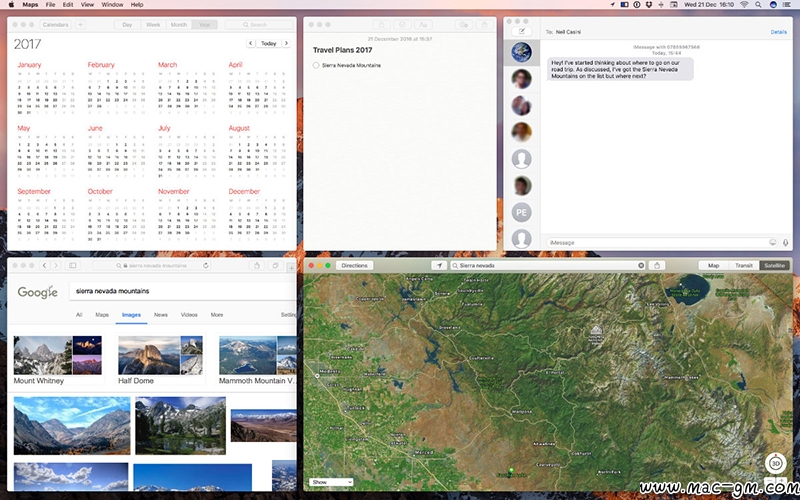Click the plus add event button in Calendar
800x500 pixels.
coord(80,24)
